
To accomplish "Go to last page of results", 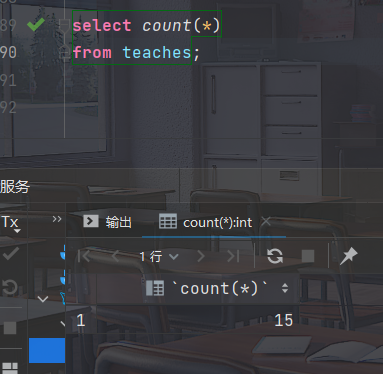I will click(233, 256).
